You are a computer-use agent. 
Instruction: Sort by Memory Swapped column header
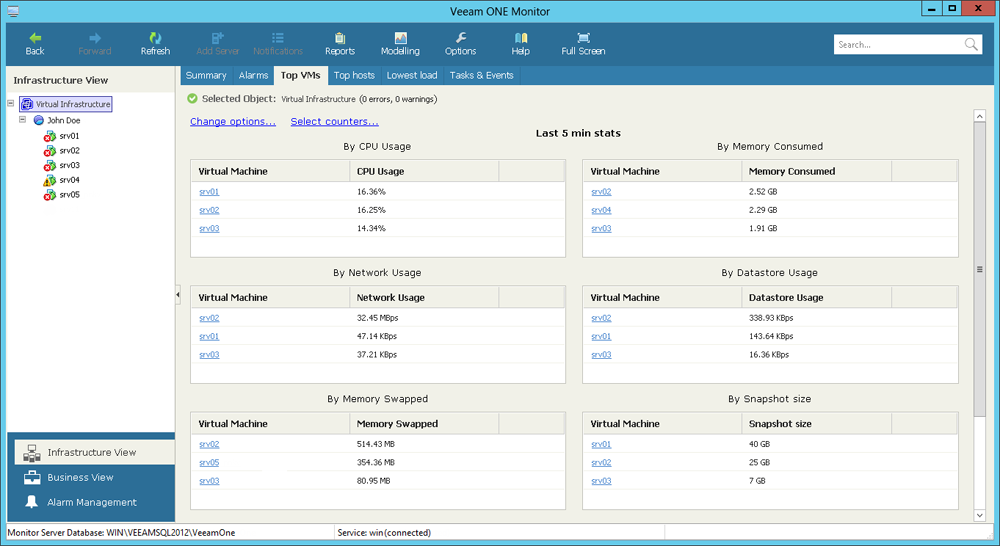[423, 424]
